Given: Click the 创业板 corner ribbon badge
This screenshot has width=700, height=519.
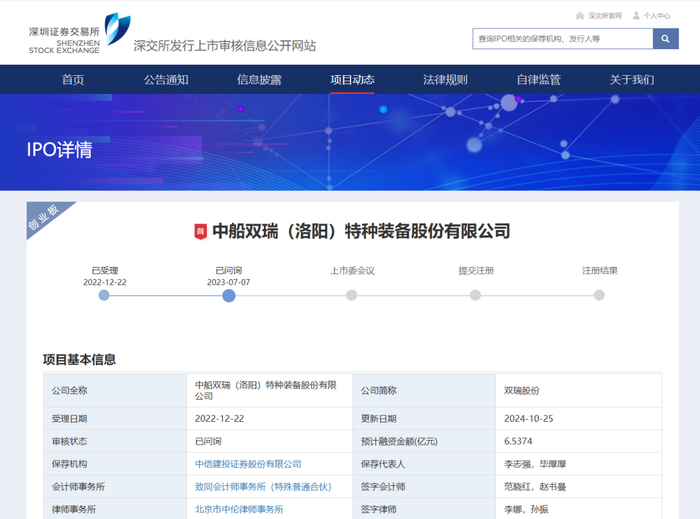Looking at the screenshot, I should (x=49, y=219).
